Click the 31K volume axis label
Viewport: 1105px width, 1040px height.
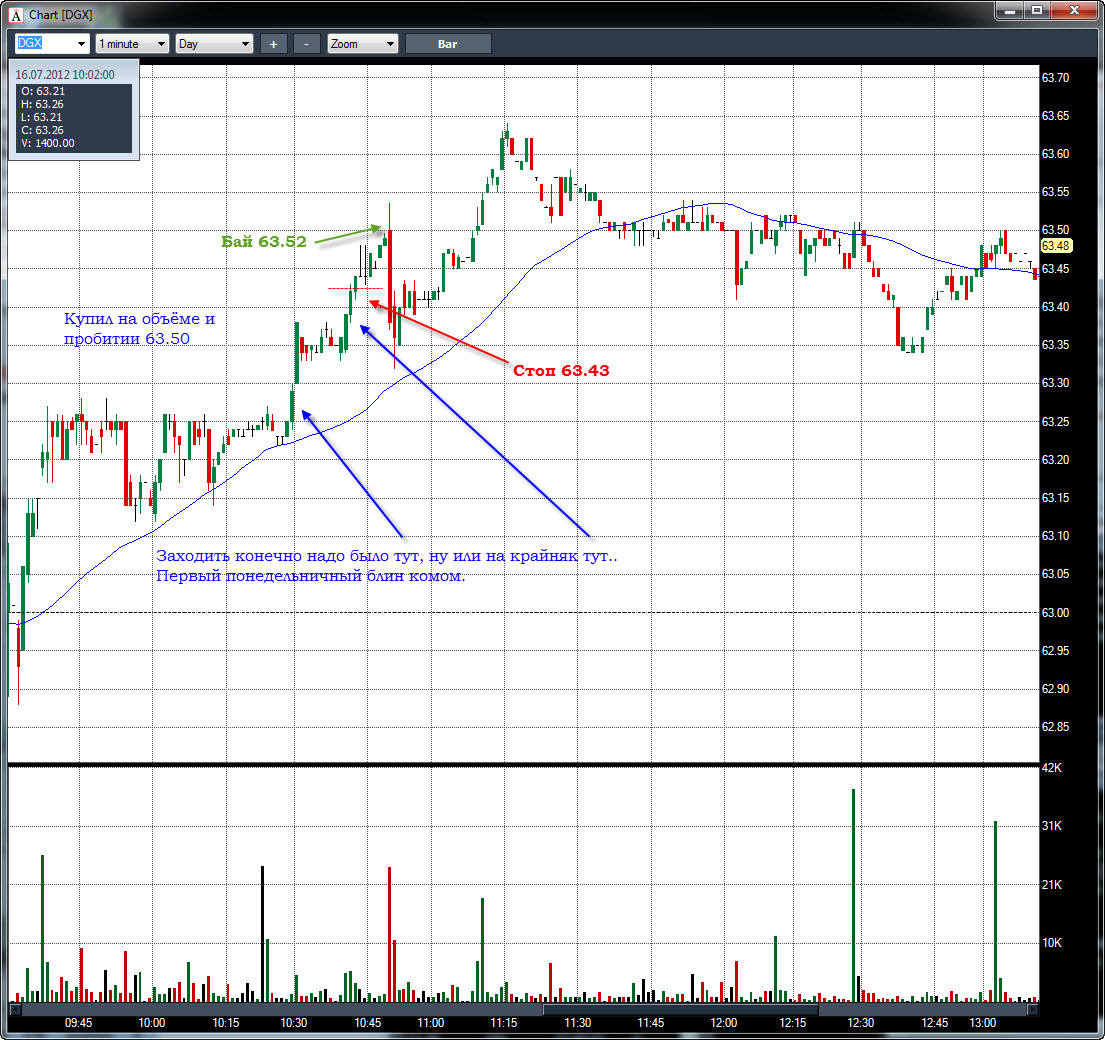pos(1052,826)
